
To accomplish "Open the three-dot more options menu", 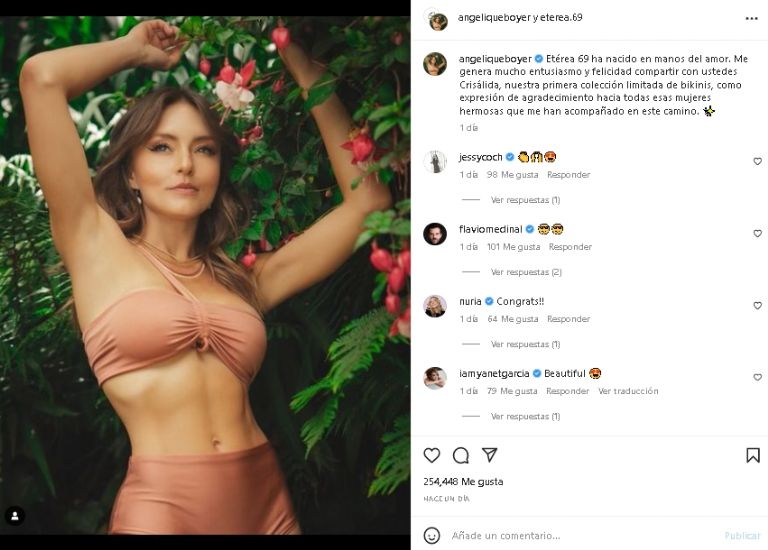I will tap(752, 18).
